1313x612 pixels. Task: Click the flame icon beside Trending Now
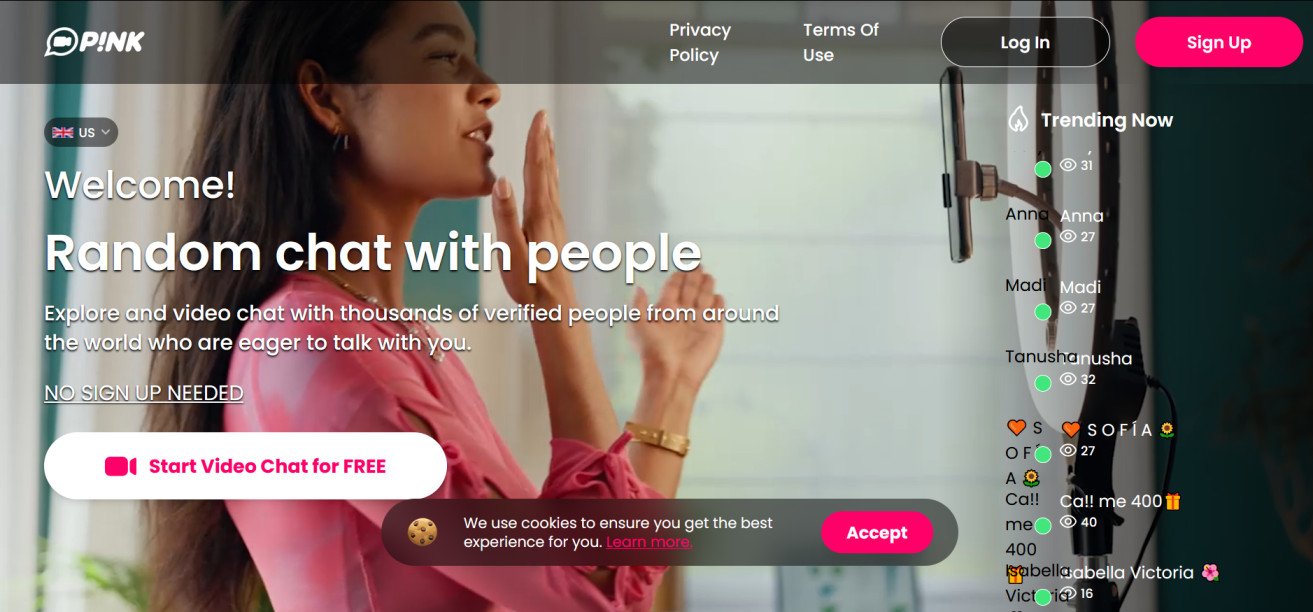pos(1018,120)
